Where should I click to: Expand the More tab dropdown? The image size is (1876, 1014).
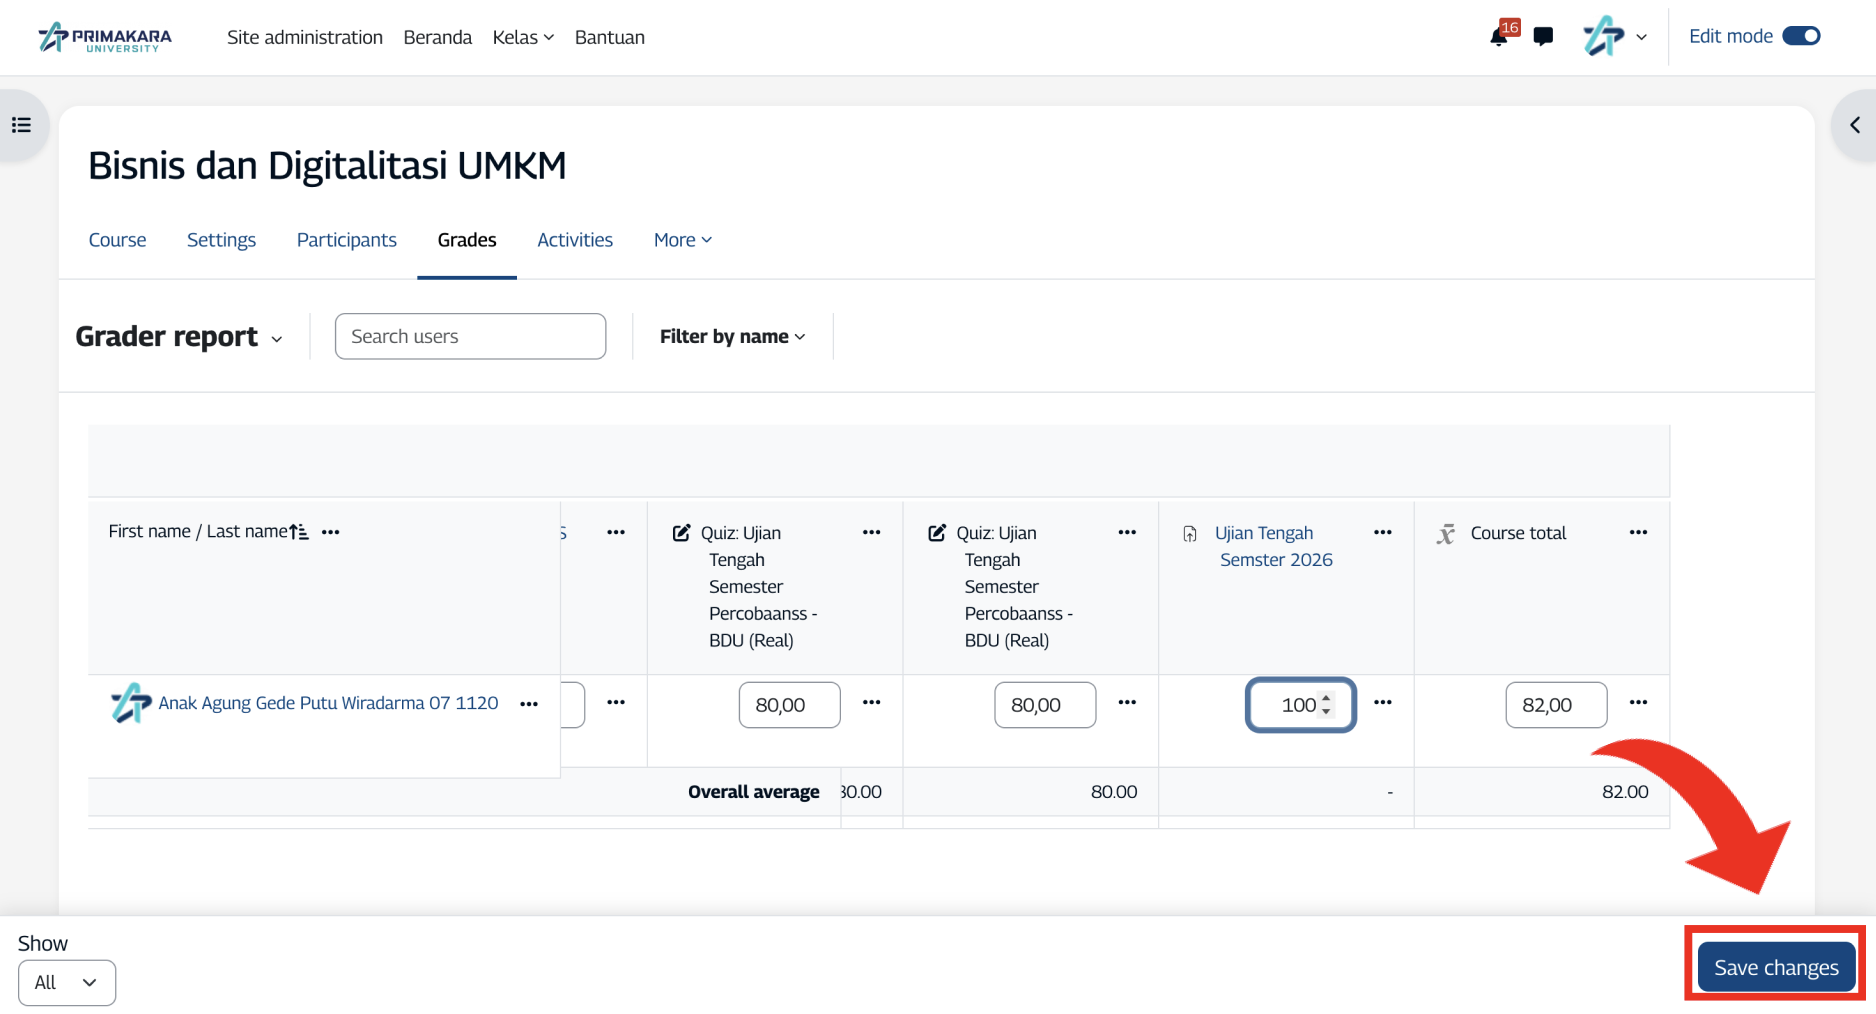tap(683, 240)
